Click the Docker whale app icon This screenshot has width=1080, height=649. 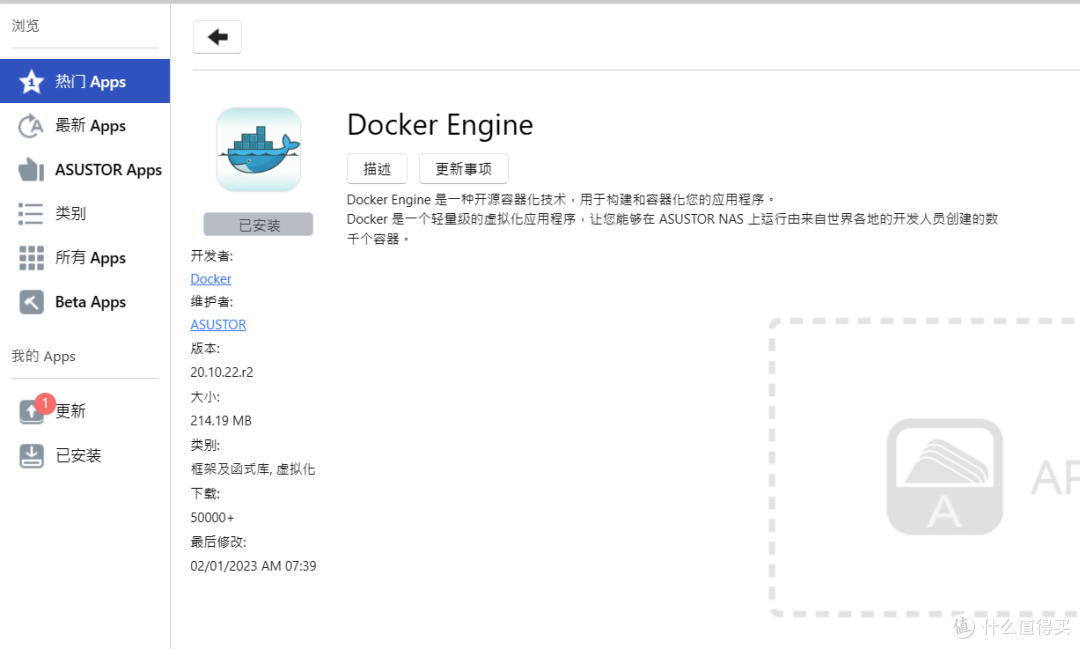pyautogui.click(x=258, y=150)
